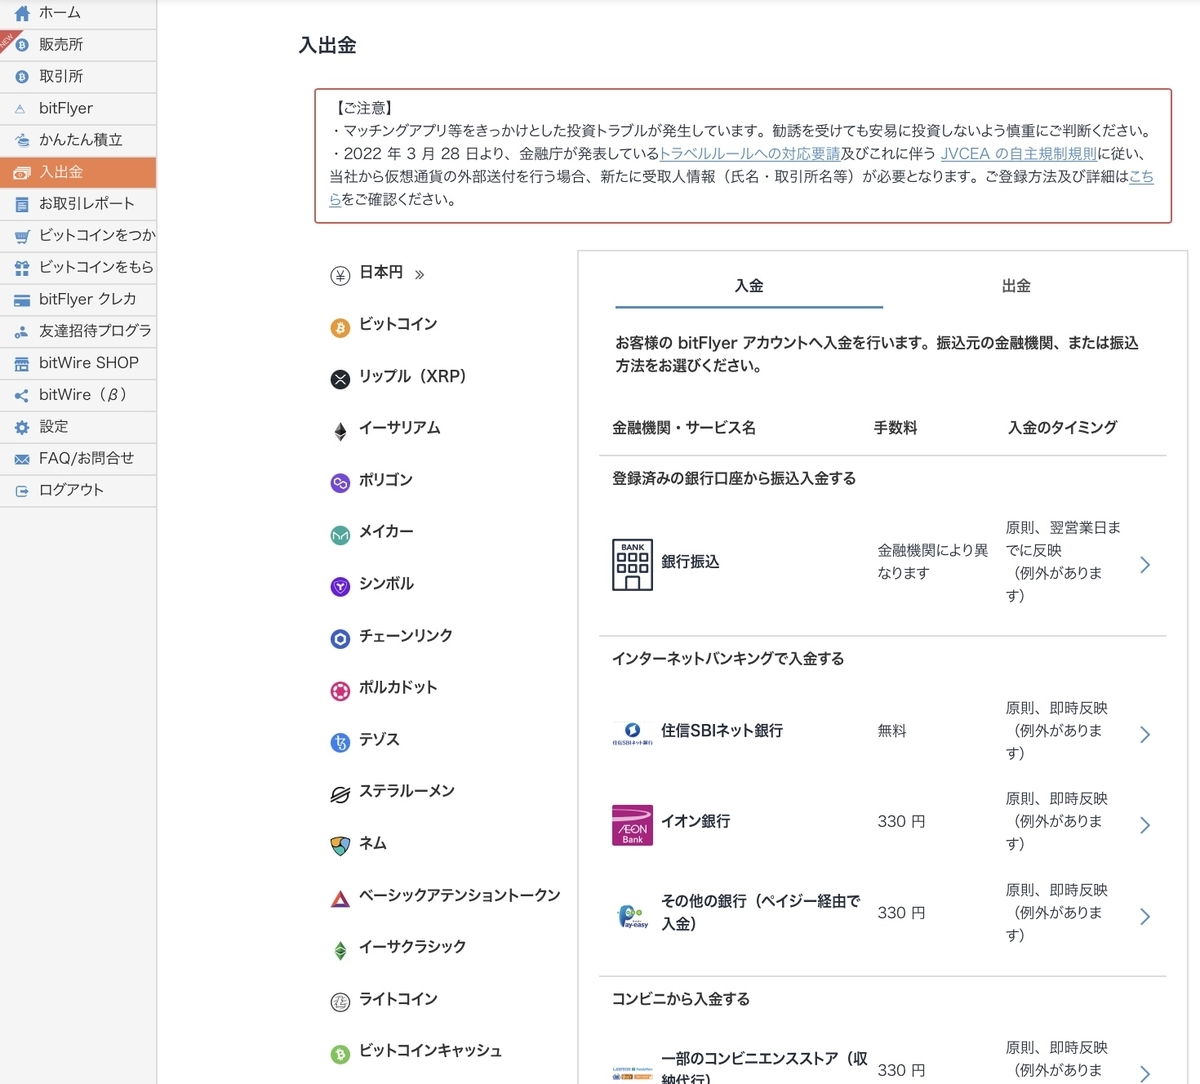This screenshot has height=1084, width=1200.
Task: Click the Litecoin icon
Action: pyautogui.click(x=340, y=1002)
